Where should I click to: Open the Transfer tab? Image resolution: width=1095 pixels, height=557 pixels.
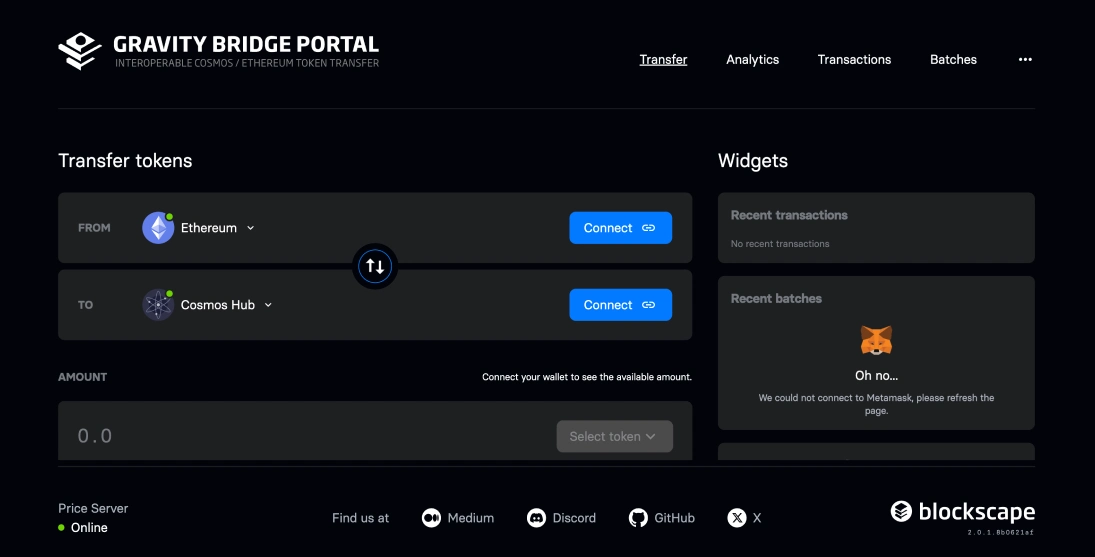[663, 59]
